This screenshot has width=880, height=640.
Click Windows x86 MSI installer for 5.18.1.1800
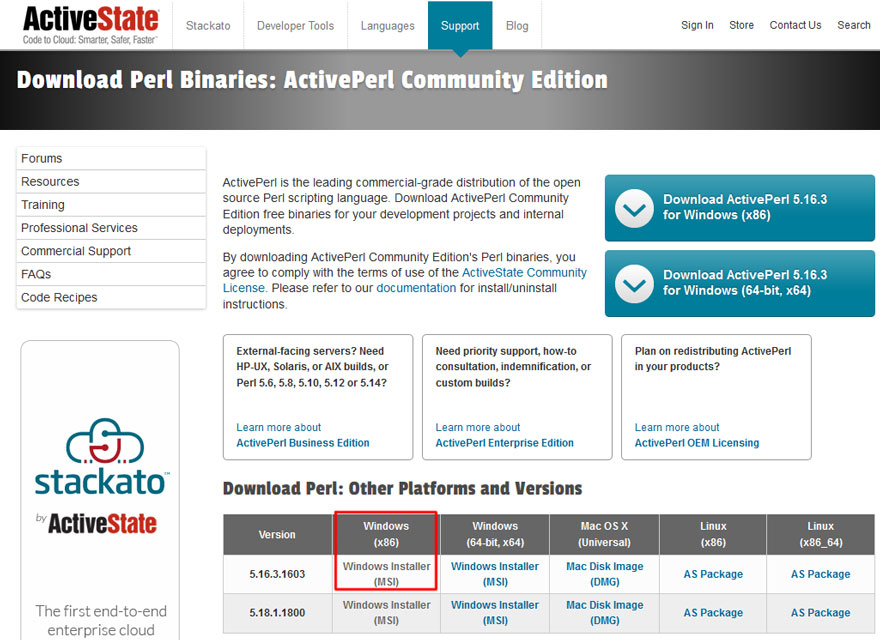387,612
